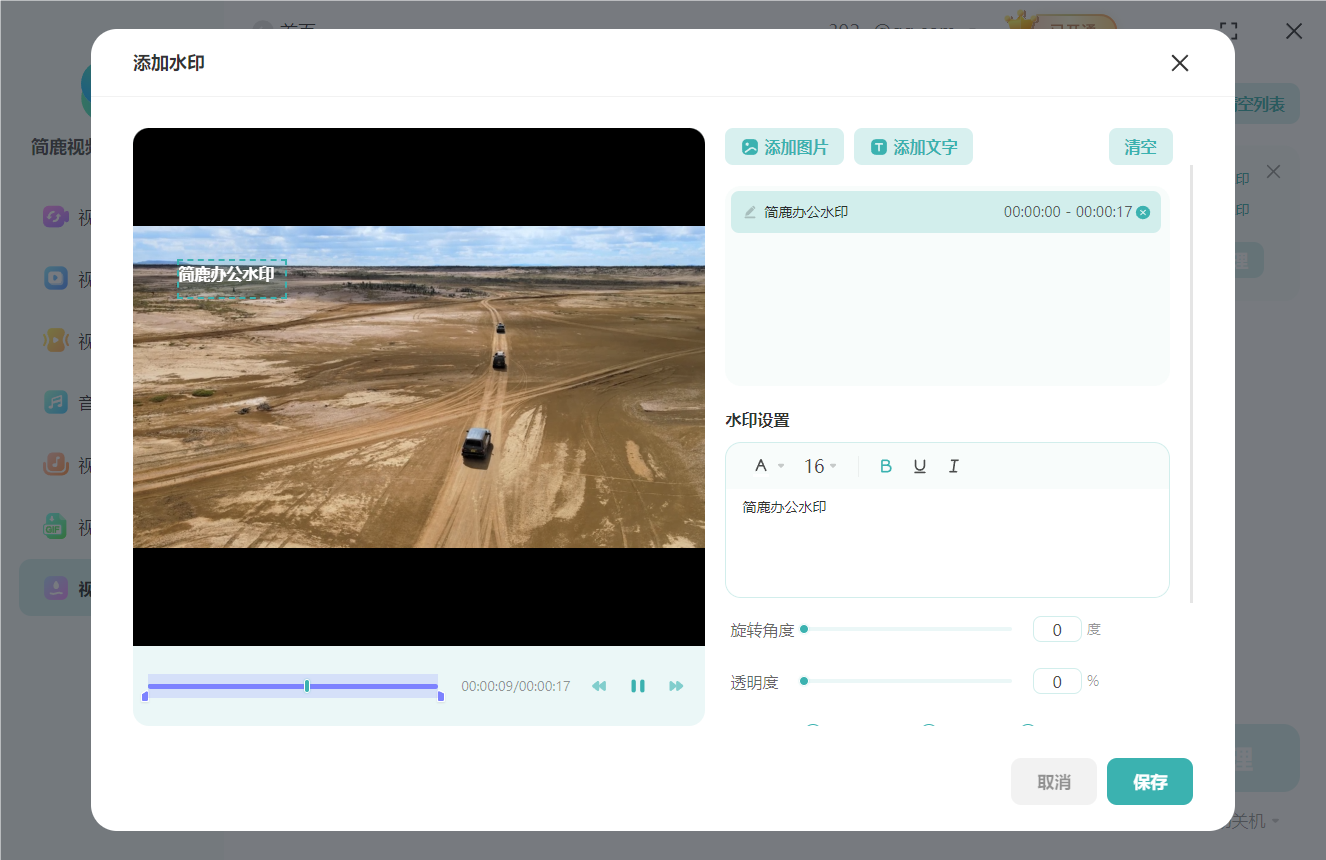
Task: Click the rewind button in the player
Action: click(x=599, y=686)
